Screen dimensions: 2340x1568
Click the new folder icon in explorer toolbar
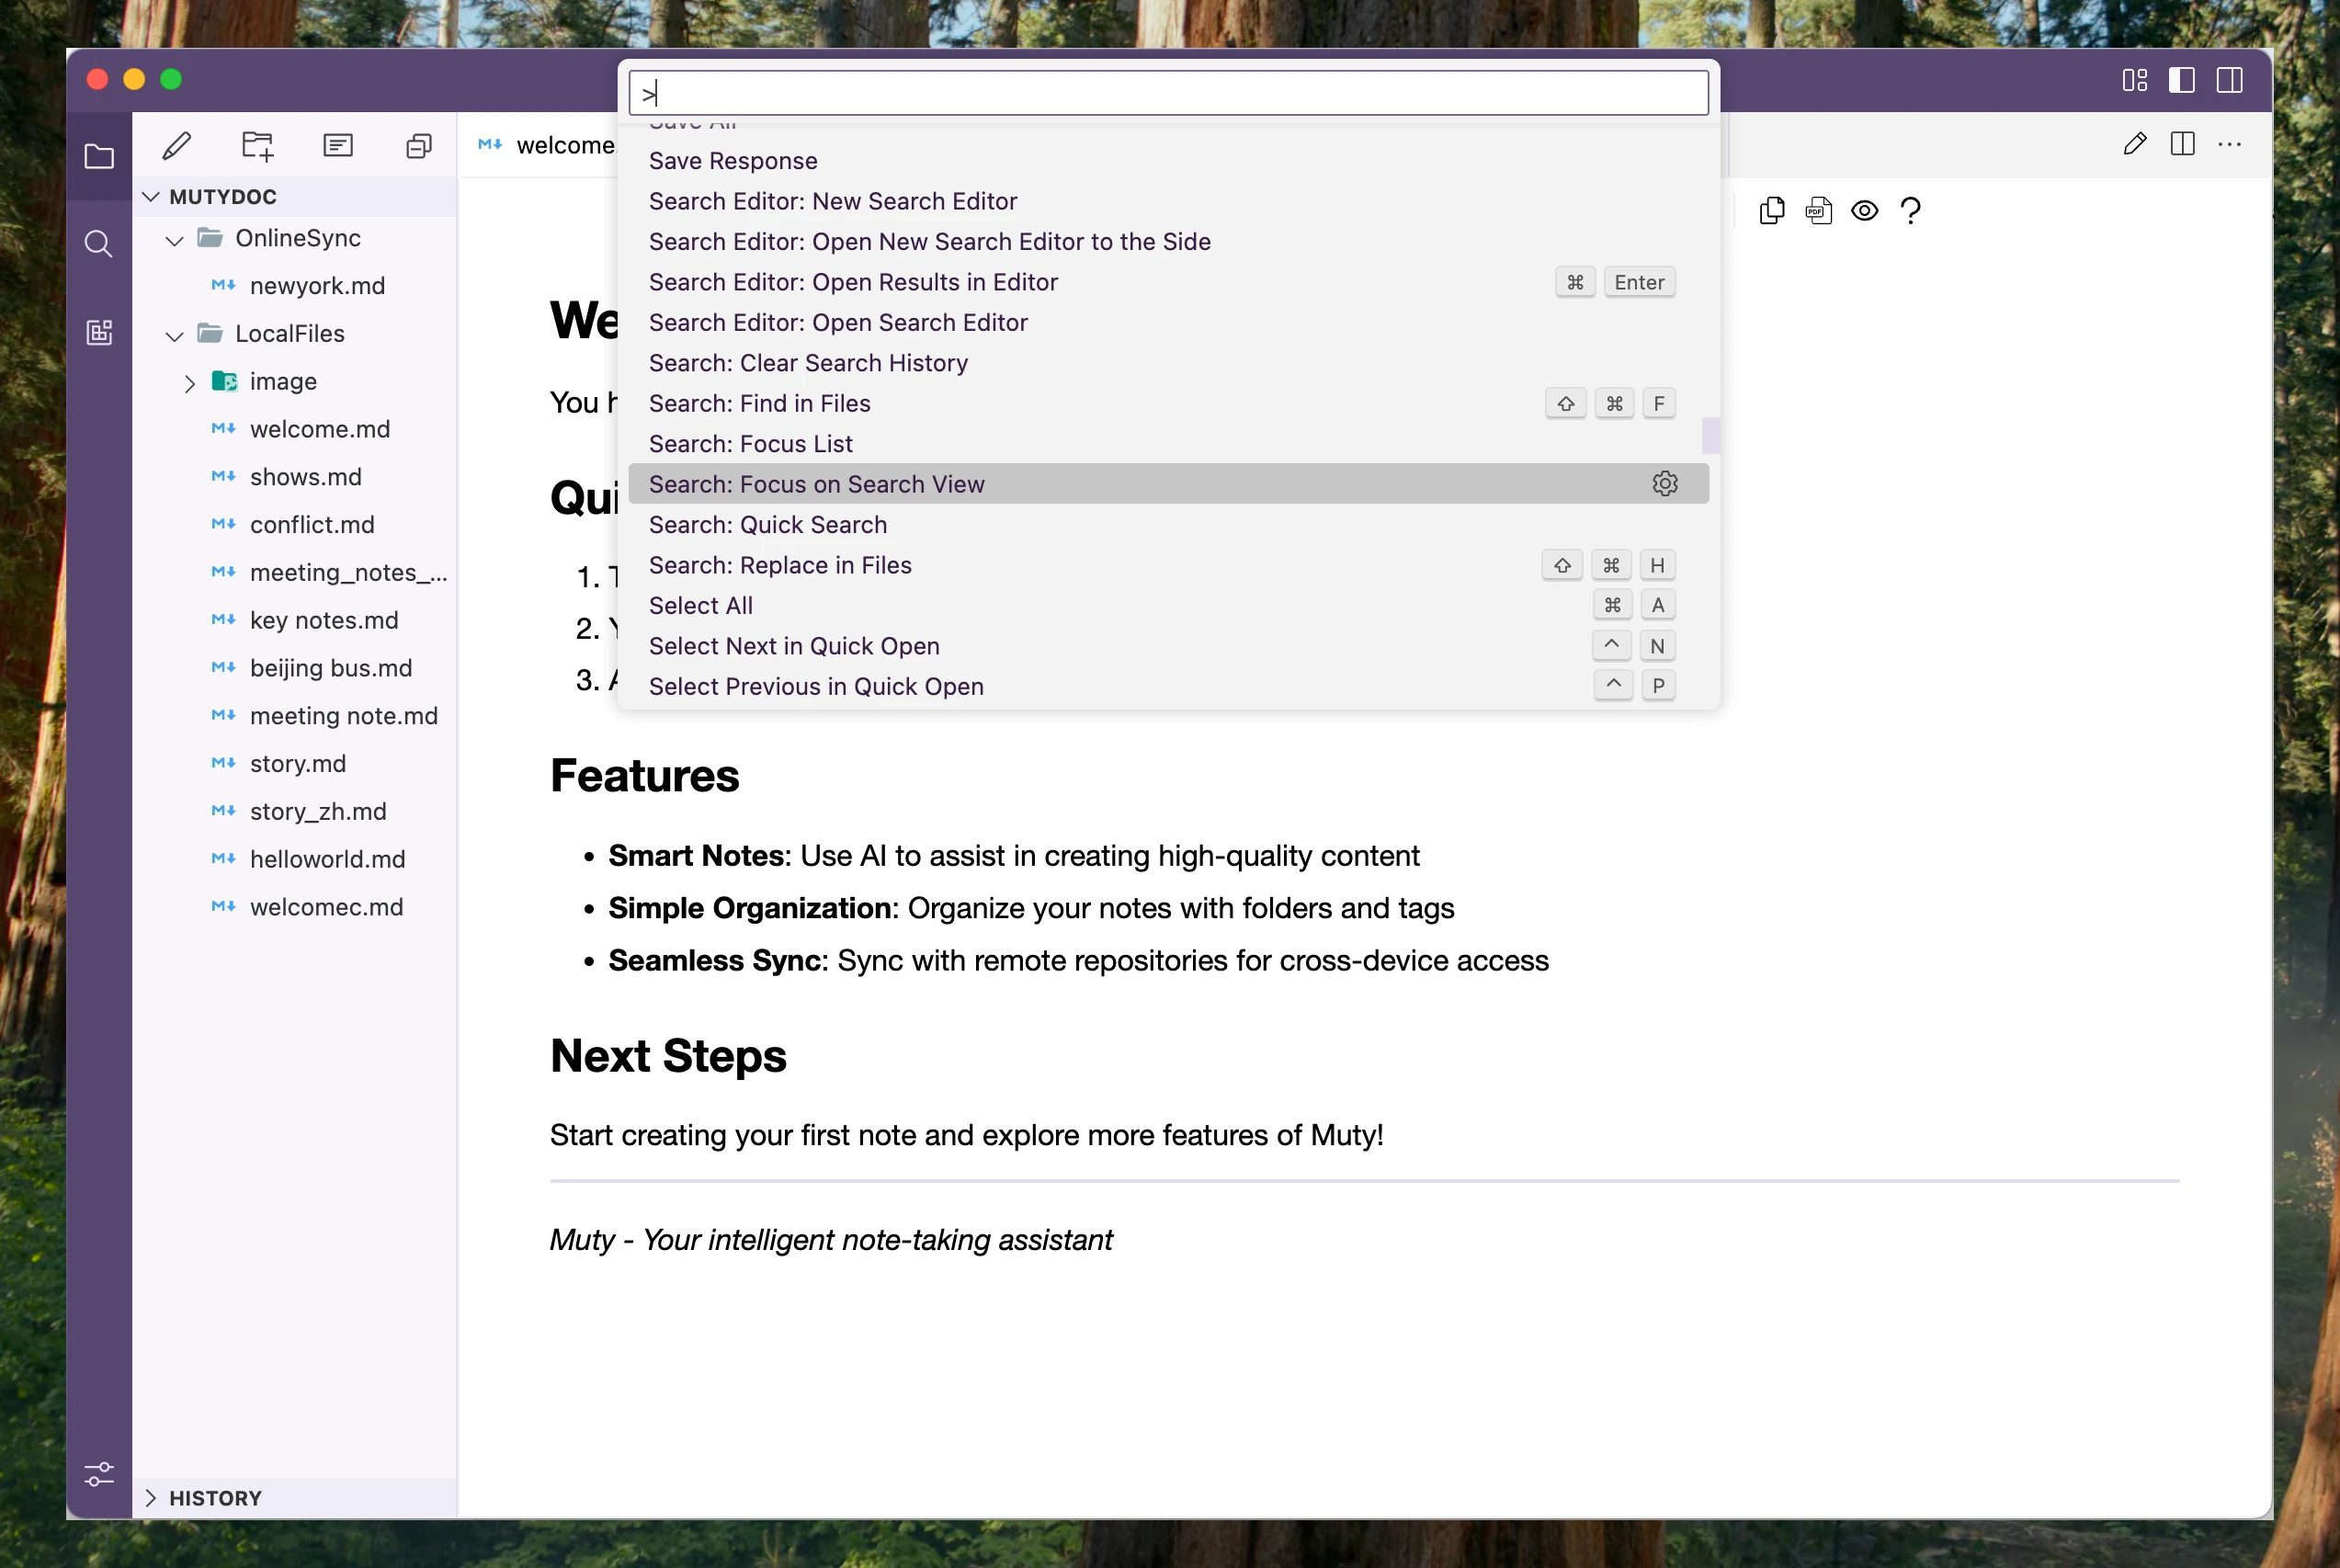257,146
